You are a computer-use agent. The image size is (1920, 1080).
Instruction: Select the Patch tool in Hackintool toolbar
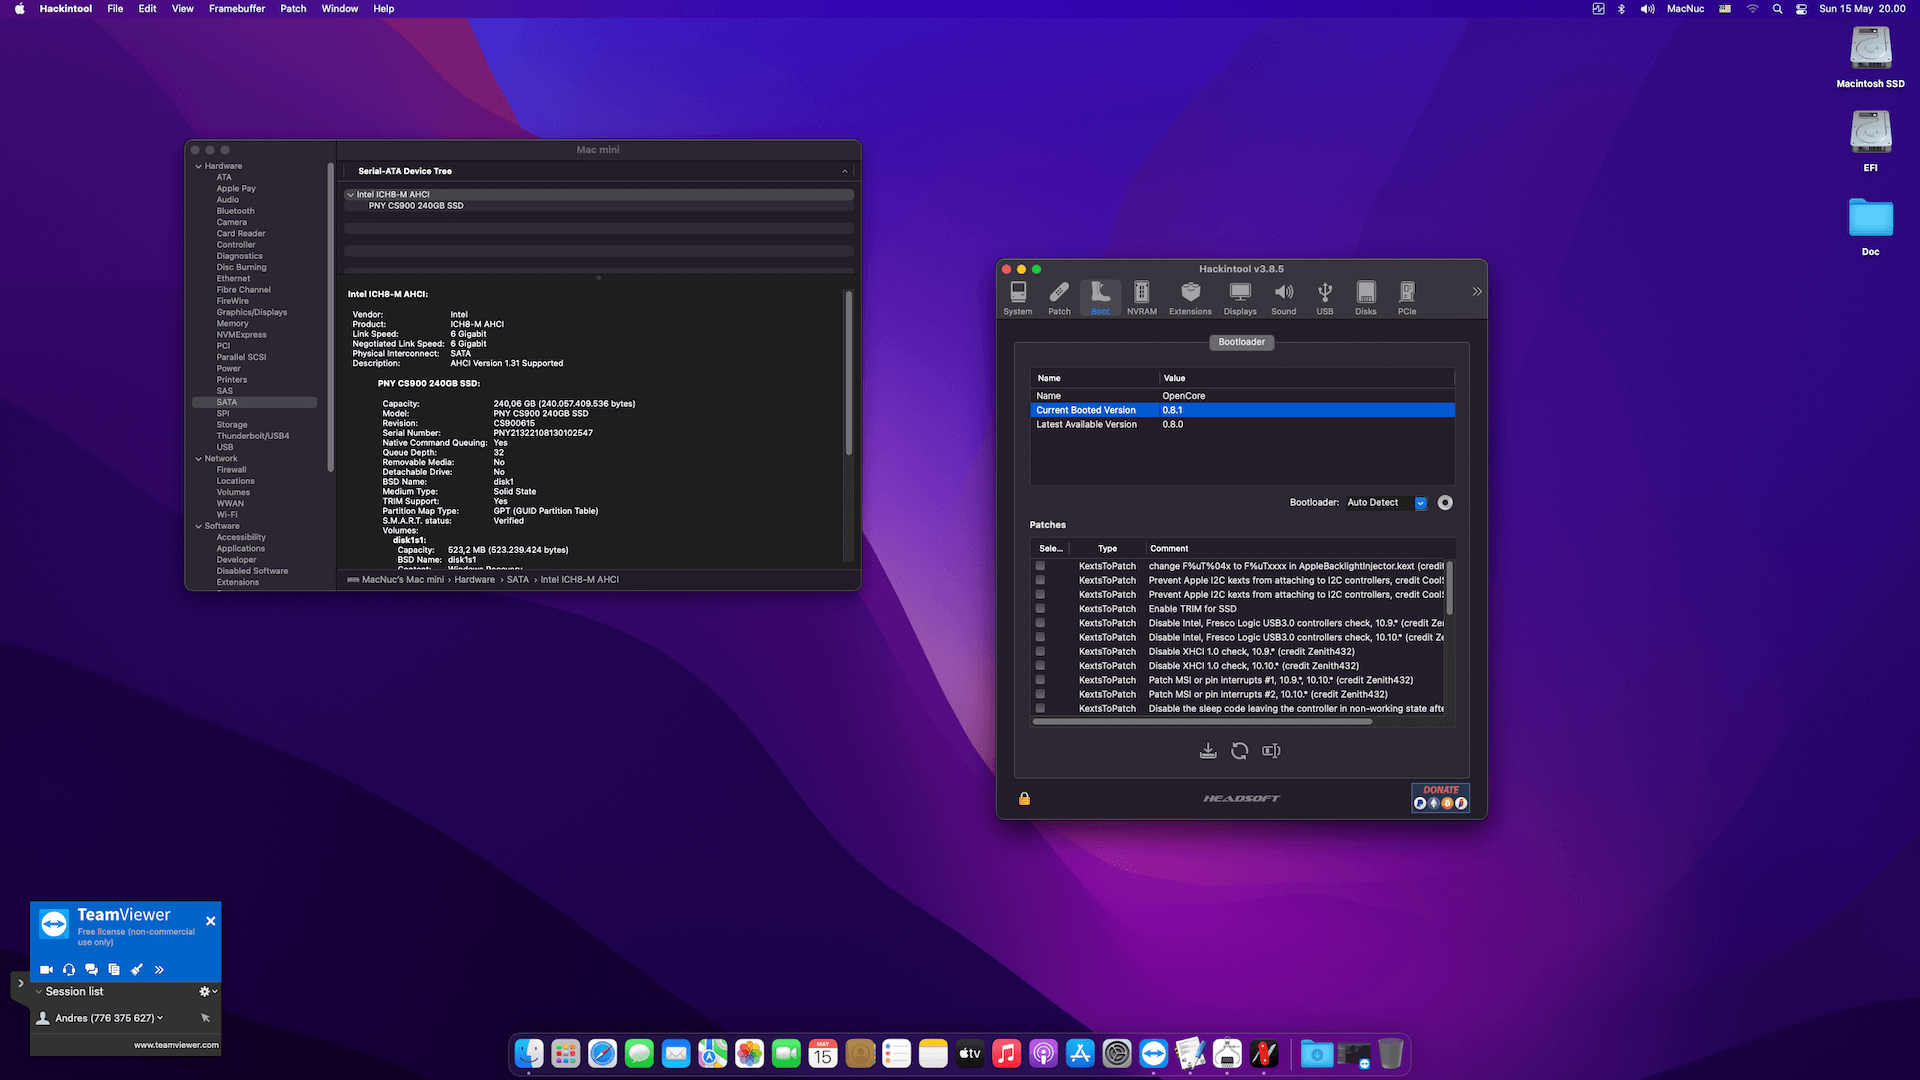coord(1059,297)
